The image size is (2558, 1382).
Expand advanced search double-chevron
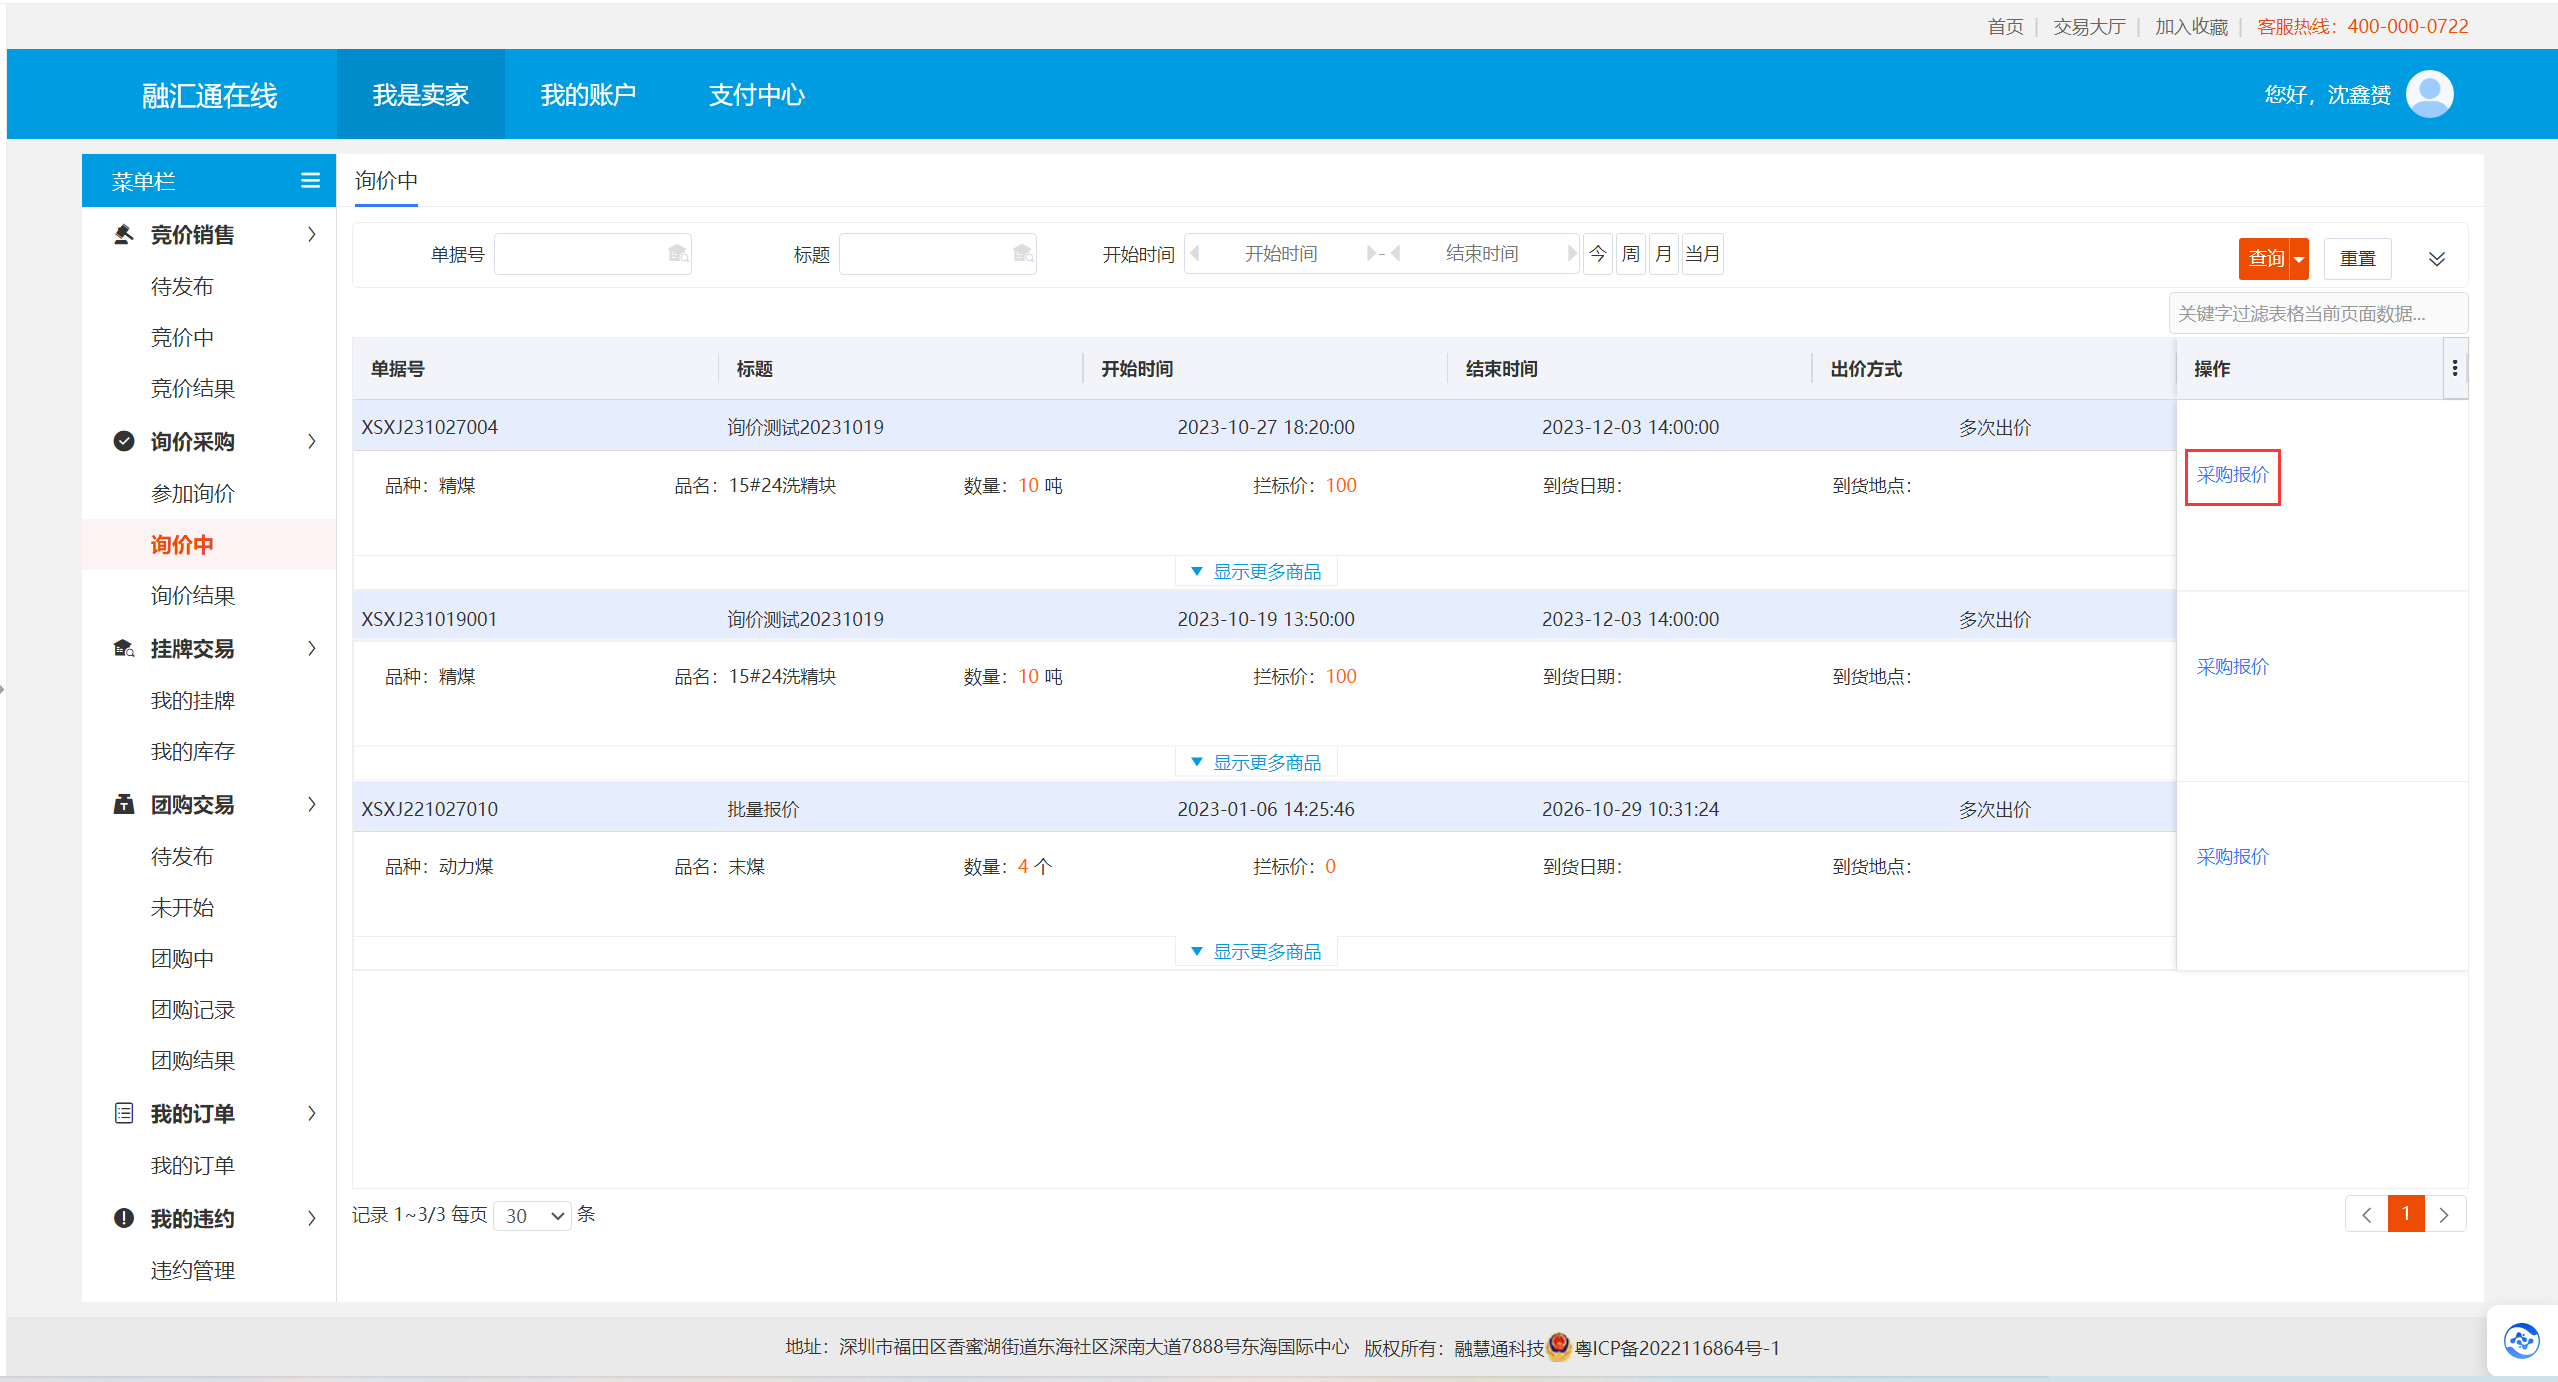[2437, 259]
